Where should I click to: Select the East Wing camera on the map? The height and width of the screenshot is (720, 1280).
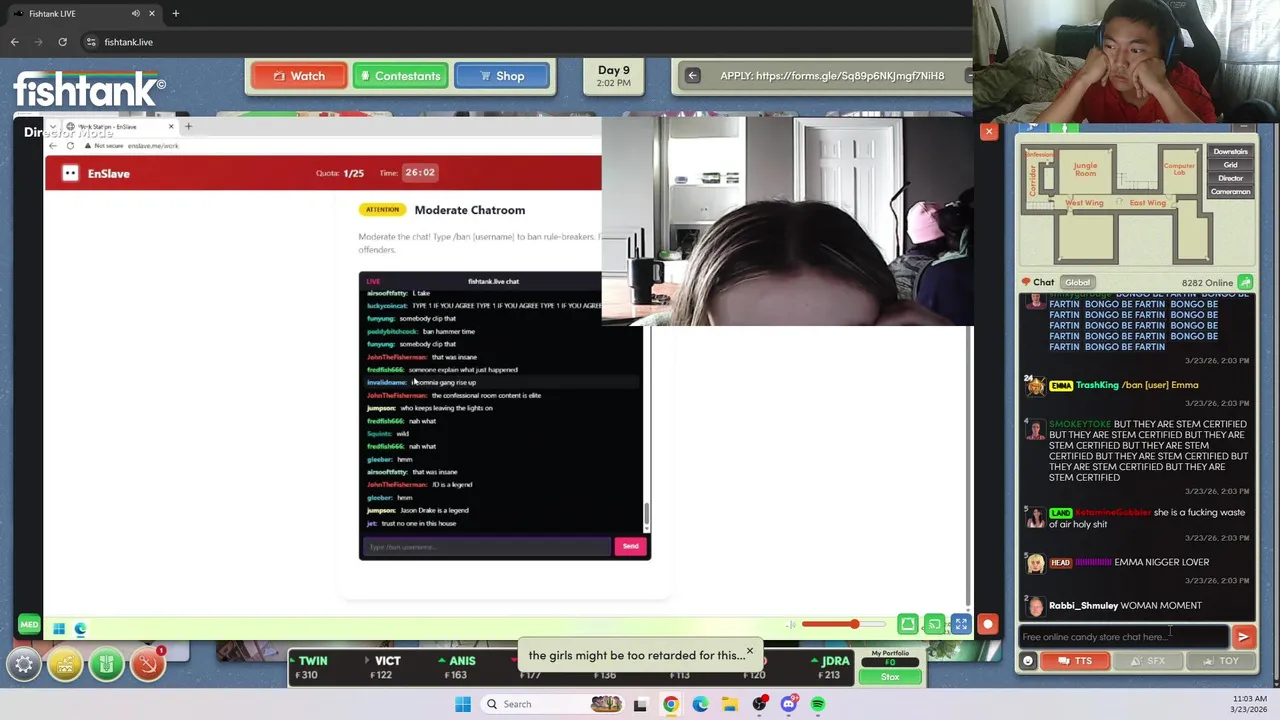(1147, 203)
